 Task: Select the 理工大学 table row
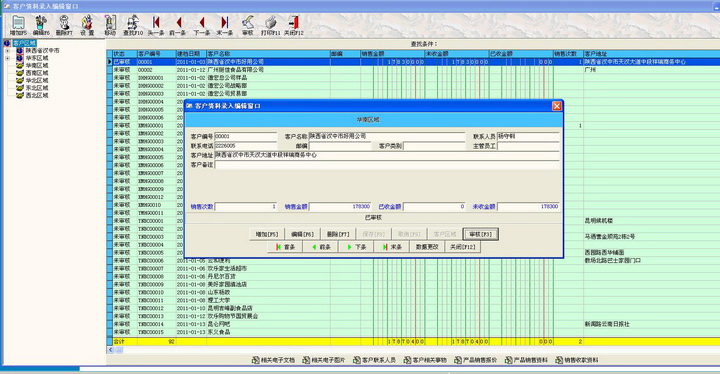coord(413,300)
